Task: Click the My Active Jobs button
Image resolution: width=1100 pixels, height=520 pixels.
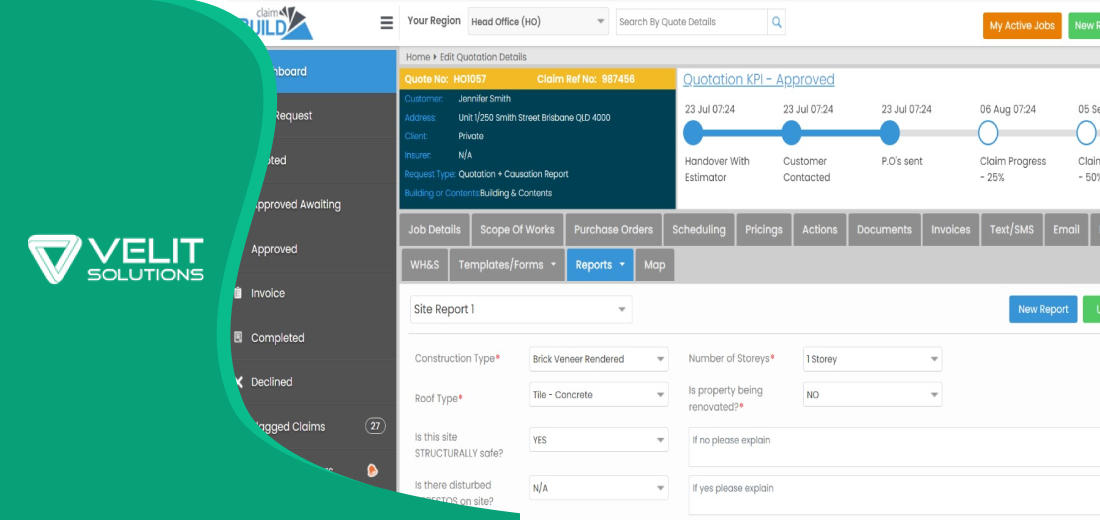Action: click(1022, 26)
